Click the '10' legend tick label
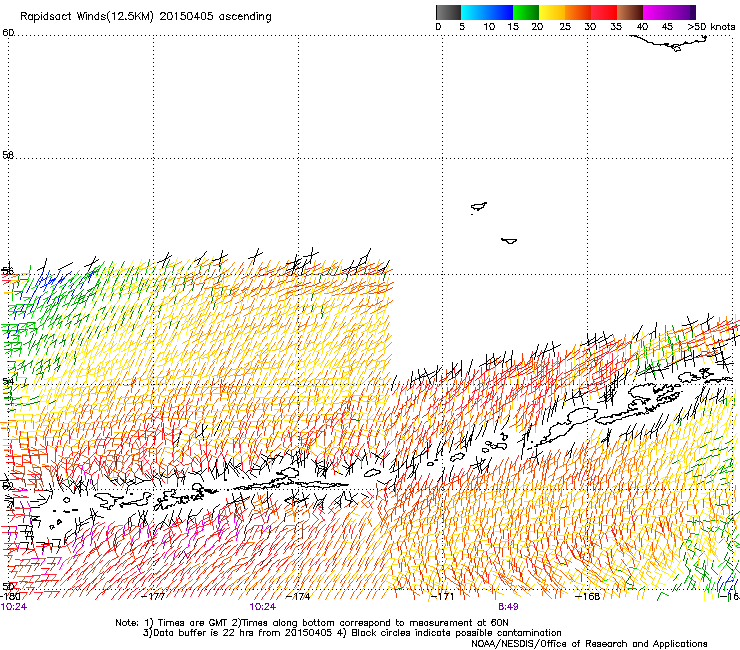The image size is (740, 650). click(489, 26)
